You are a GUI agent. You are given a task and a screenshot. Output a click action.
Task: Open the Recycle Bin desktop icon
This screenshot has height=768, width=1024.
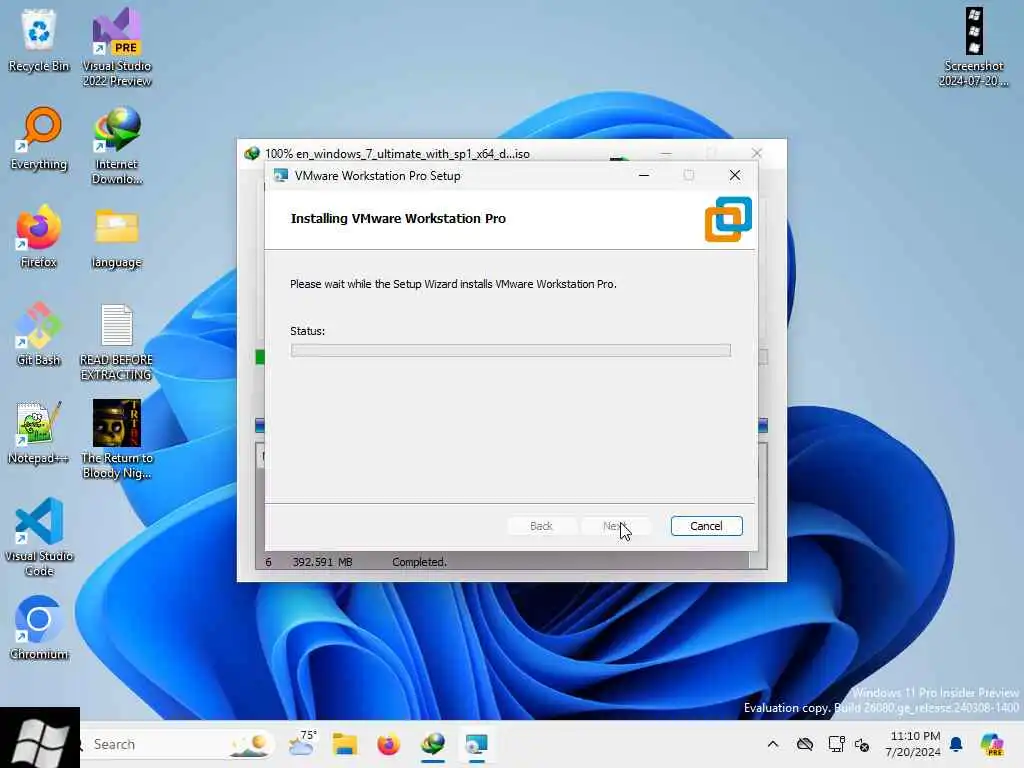pyautogui.click(x=39, y=40)
